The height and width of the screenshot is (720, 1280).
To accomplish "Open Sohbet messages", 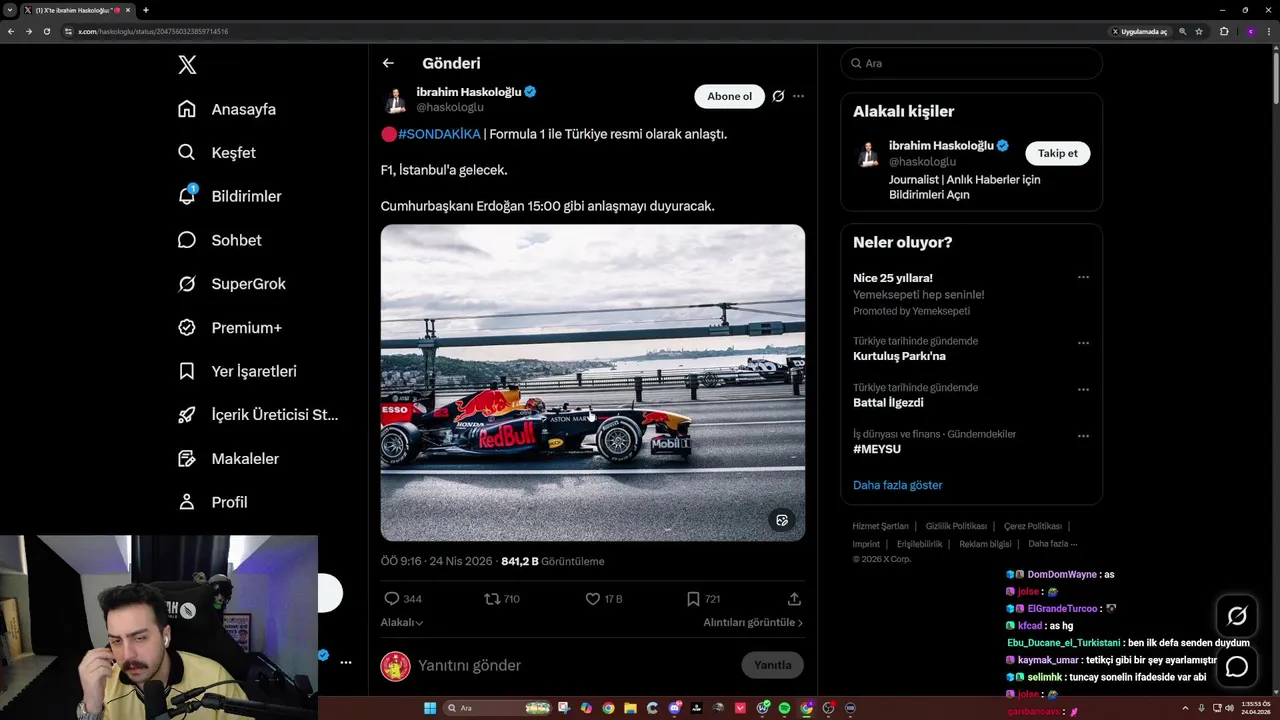I will pyautogui.click(x=219, y=240).
